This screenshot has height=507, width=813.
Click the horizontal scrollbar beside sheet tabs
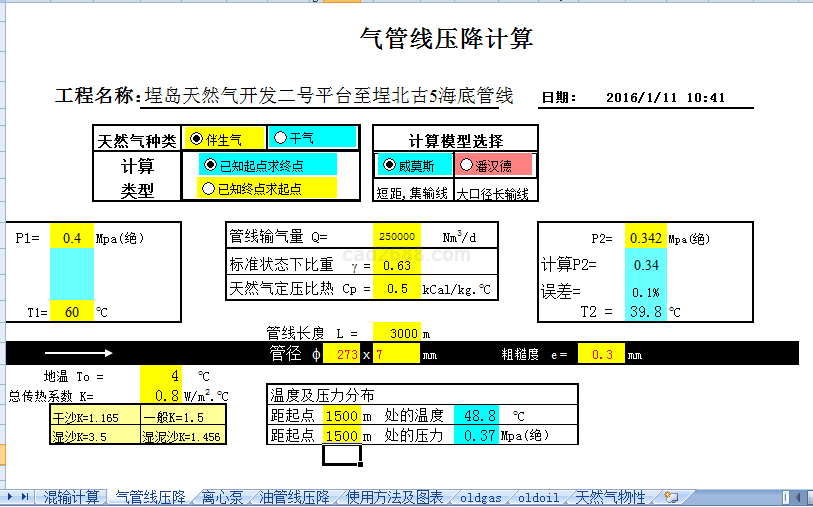750,497
